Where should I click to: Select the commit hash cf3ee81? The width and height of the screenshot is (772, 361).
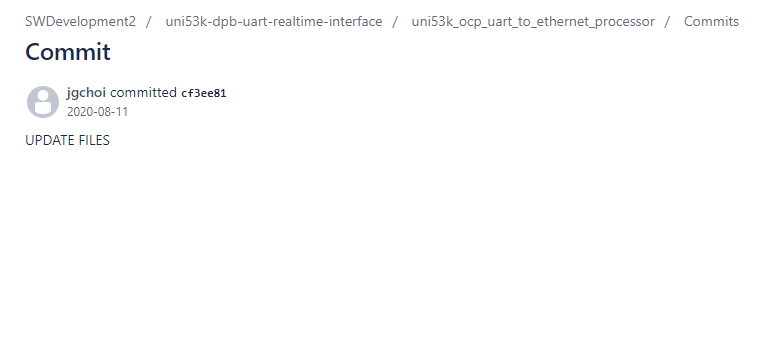click(204, 94)
